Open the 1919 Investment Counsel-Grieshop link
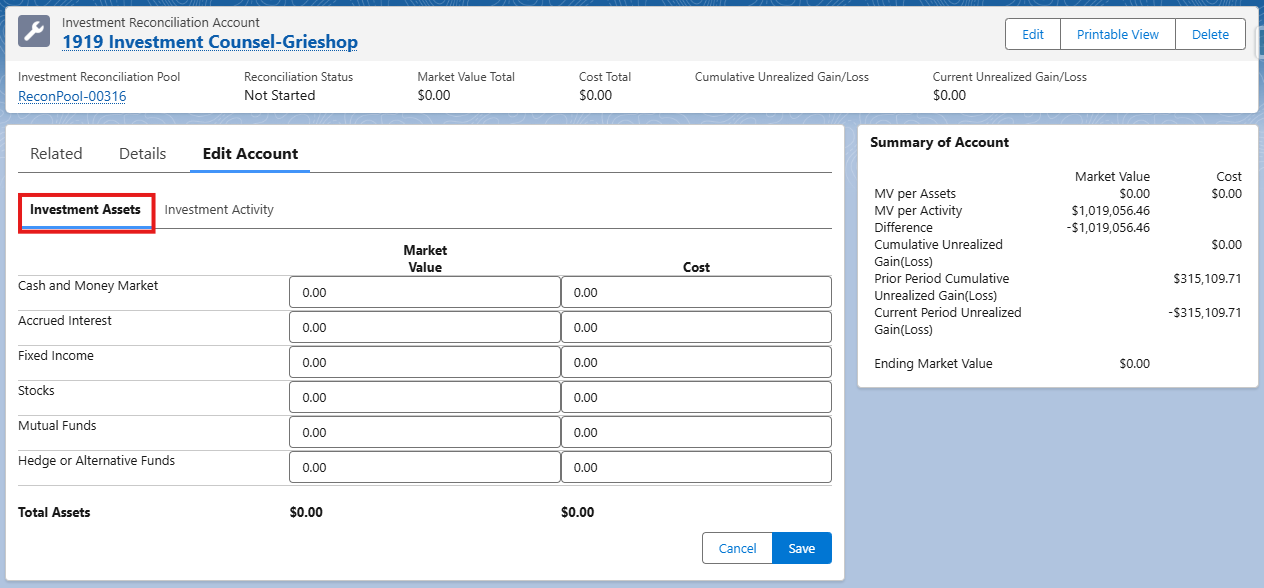1264x588 pixels. tap(210, 42)
